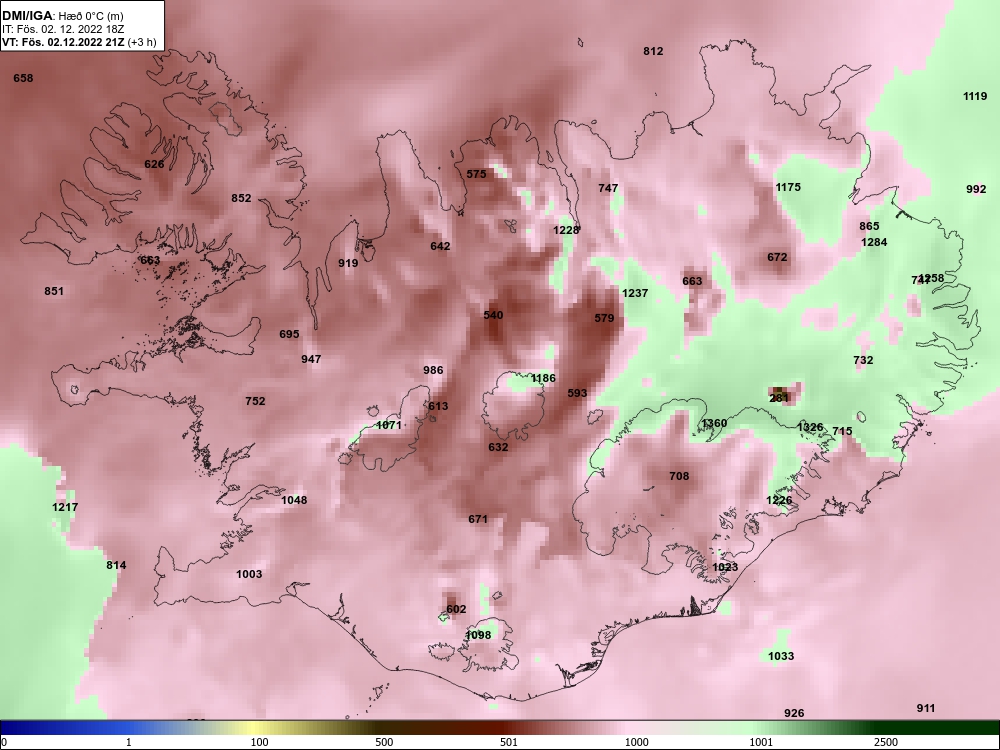Click the 671 height value
Screen dimensions: 1000x750
point(478,520)
